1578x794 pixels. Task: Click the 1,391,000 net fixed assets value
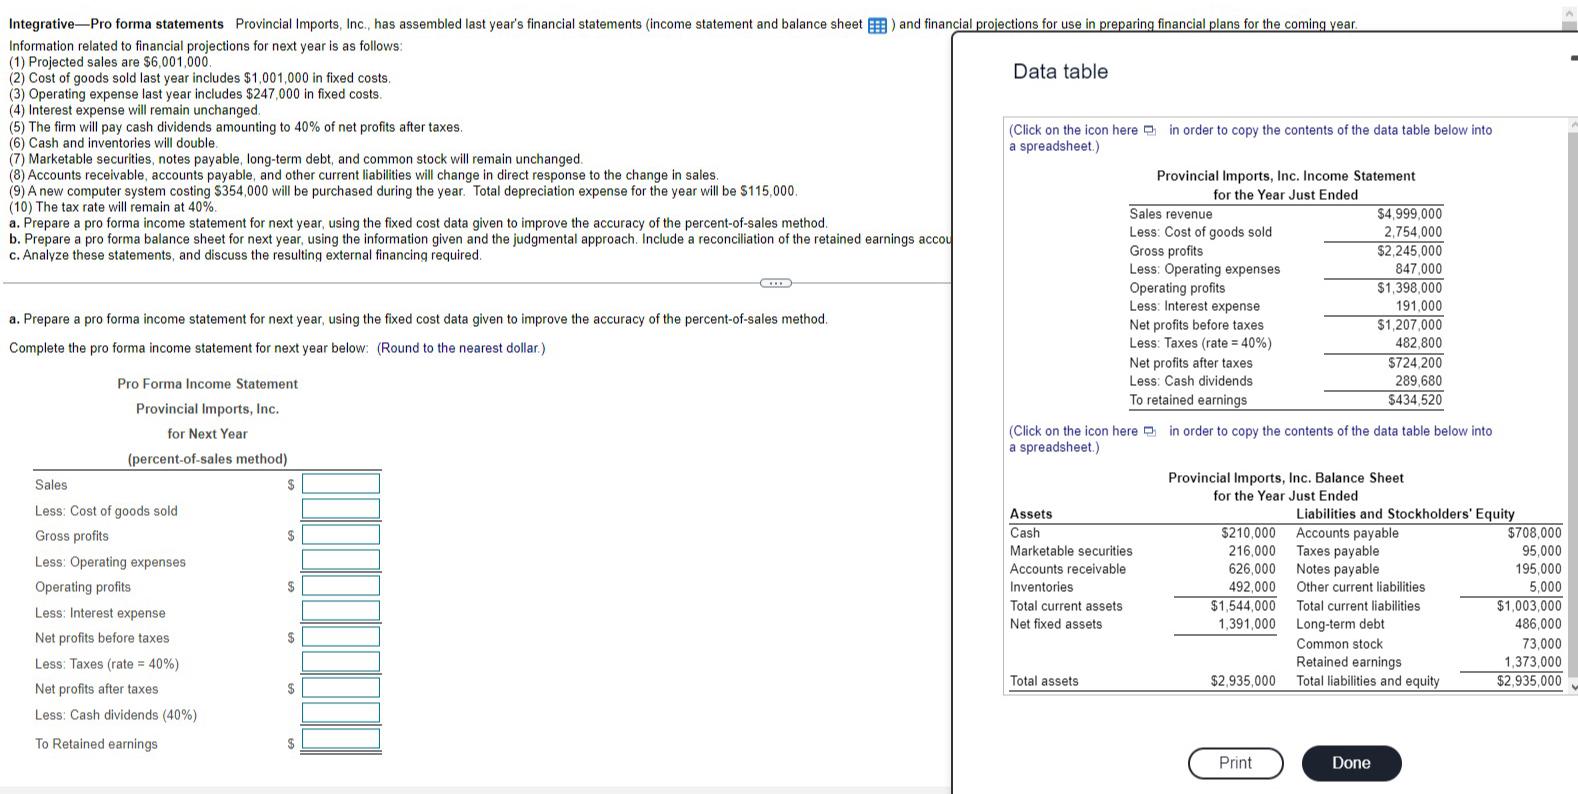pyautogui.click(x=1247, y=624)
